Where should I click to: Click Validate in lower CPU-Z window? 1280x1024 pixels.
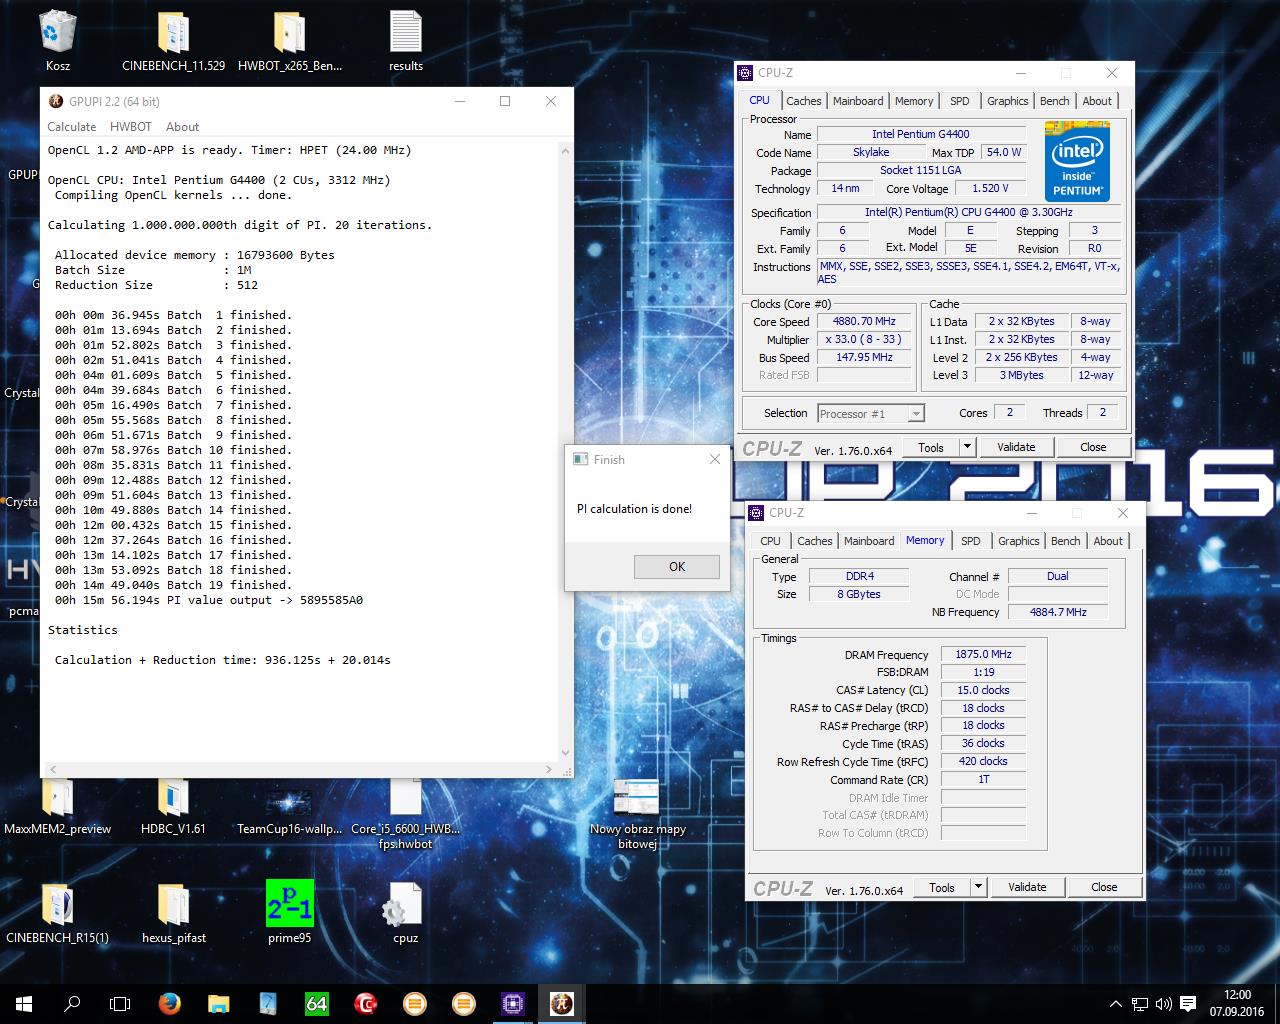1027,887
